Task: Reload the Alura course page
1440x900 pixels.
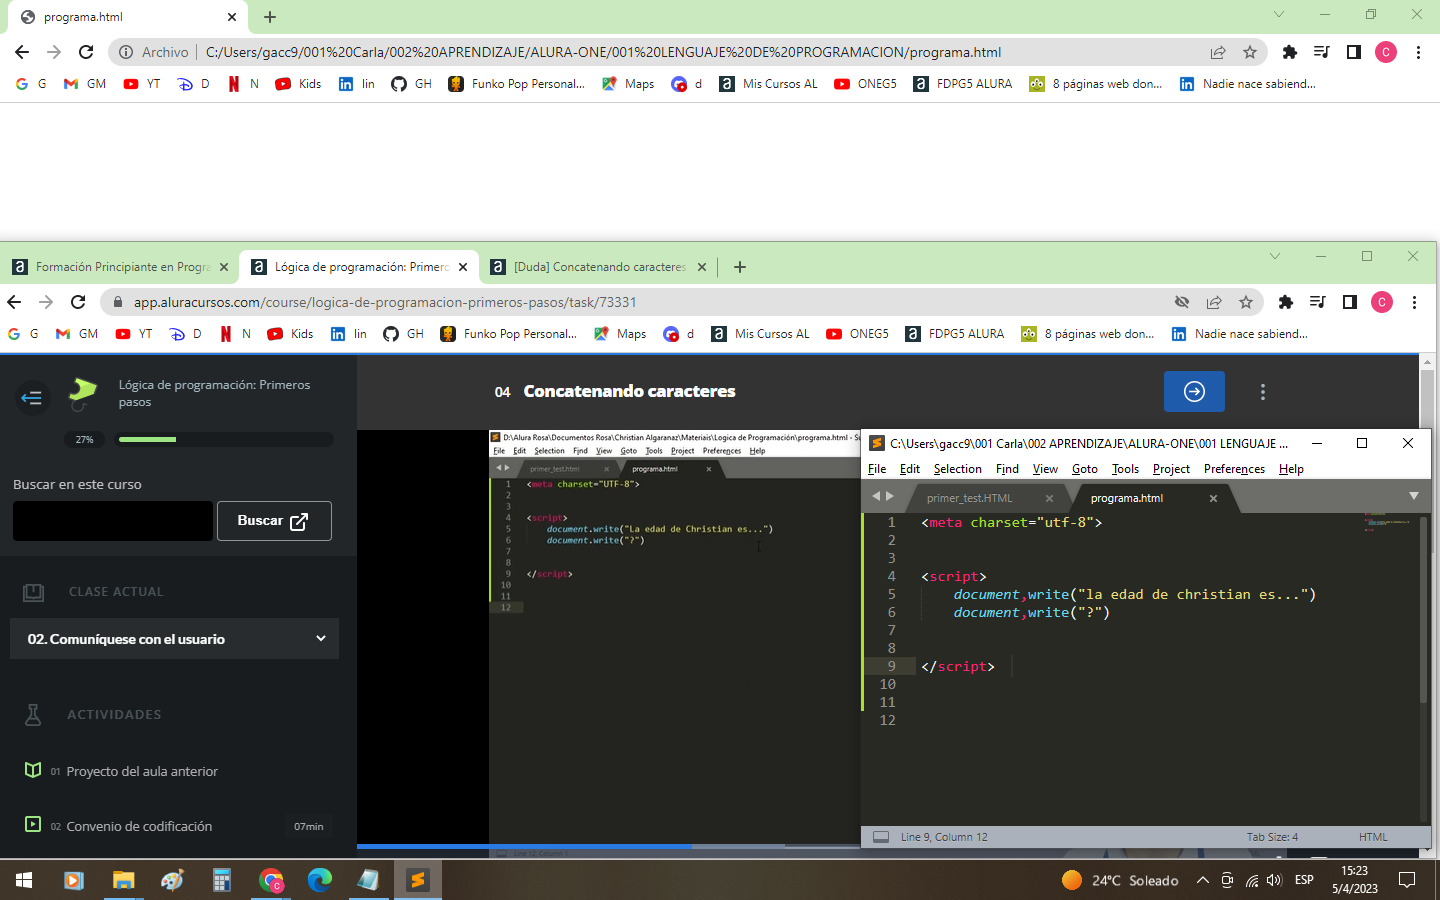Action: coord(78,302)
